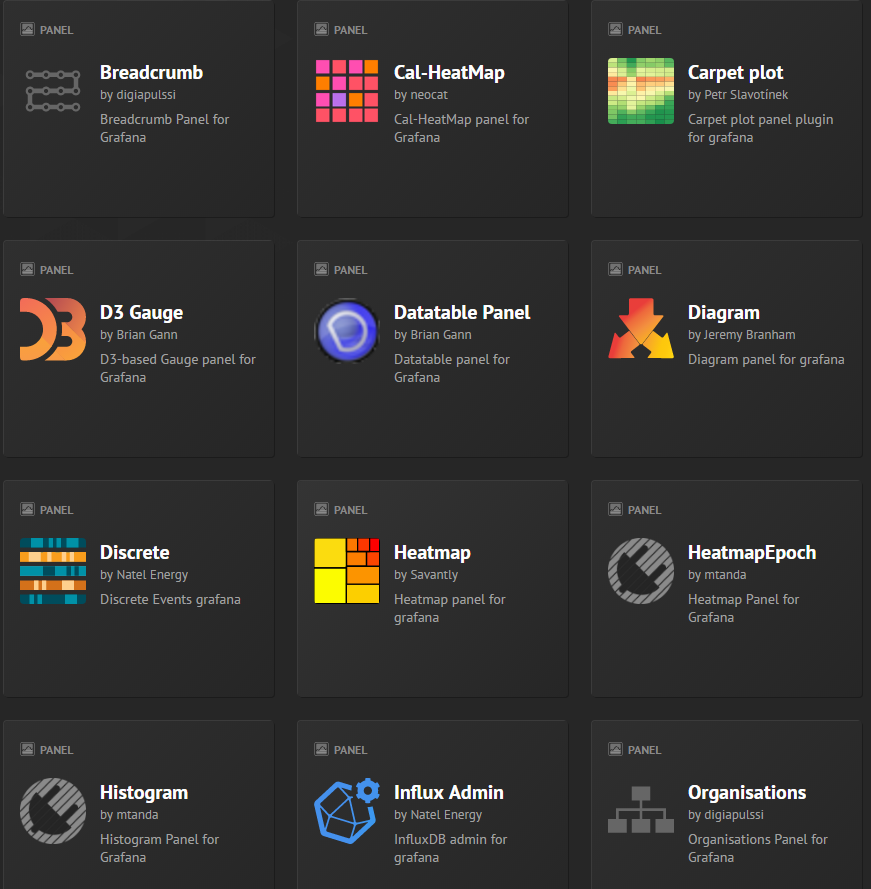Select the Influx Admin plugin title

pos(449,792)
